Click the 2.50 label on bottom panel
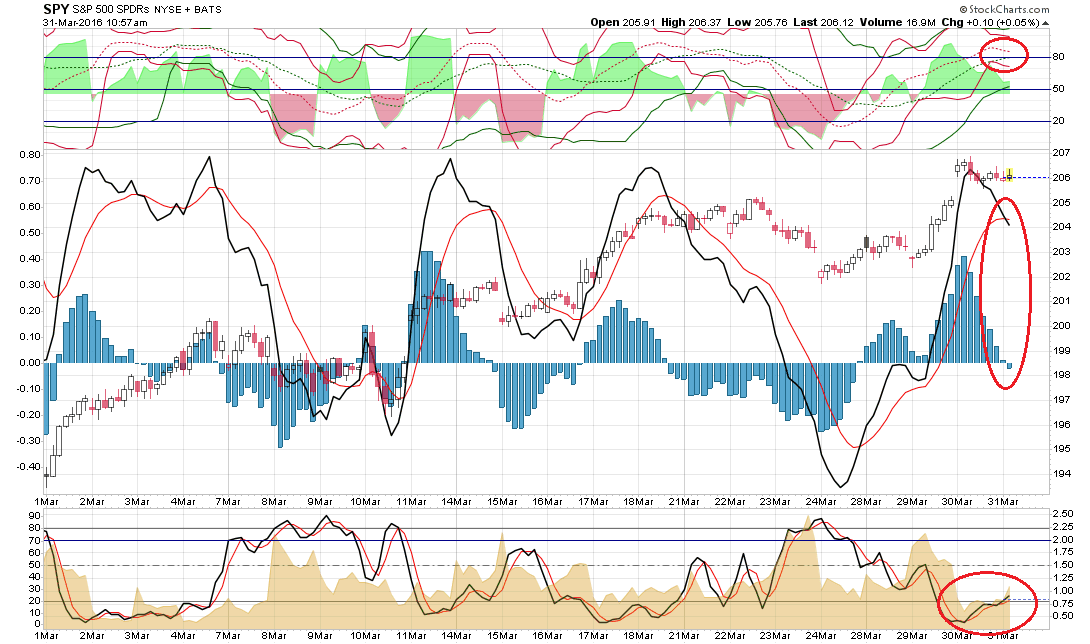This screenshot has width=1090, height=644. (x=1064, y=514)
